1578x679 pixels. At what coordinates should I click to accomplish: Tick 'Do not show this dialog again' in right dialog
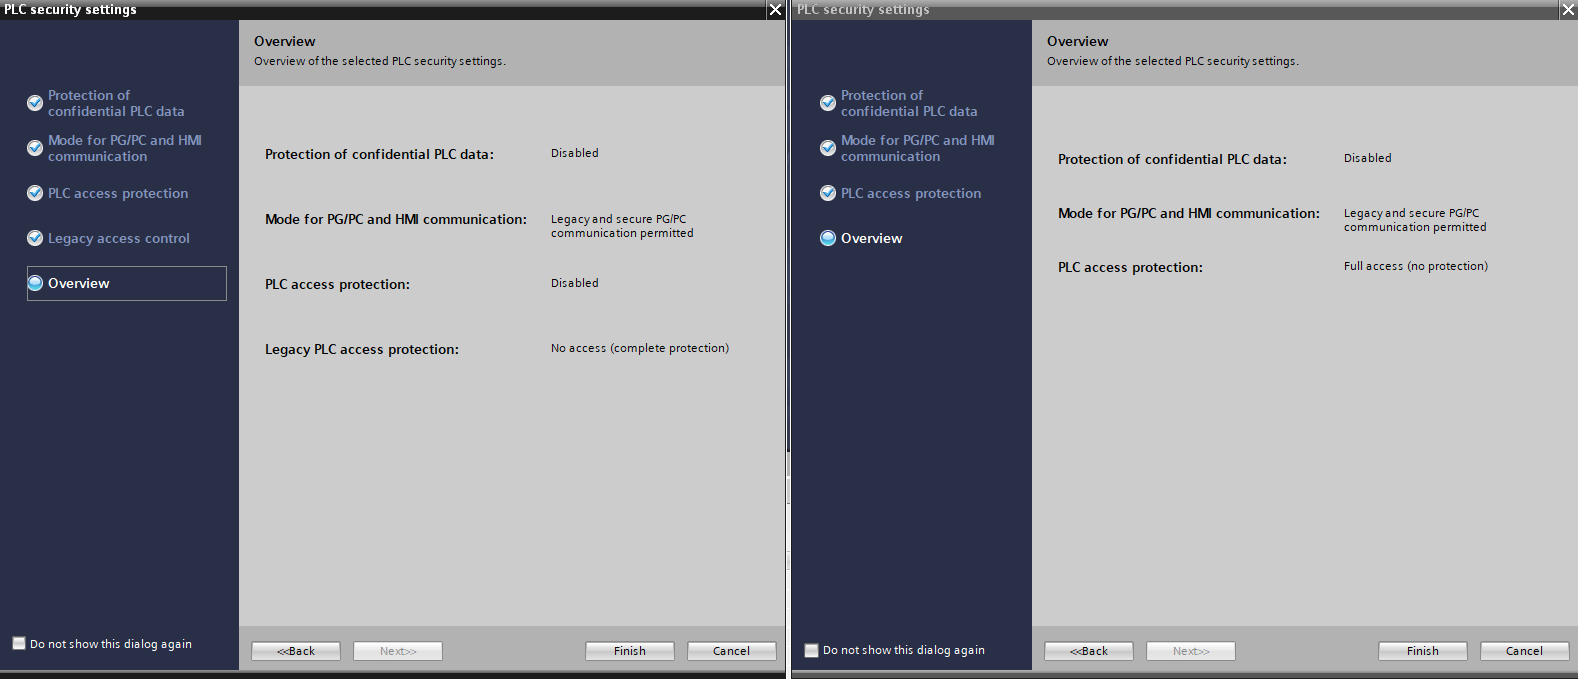click(812, 650)
